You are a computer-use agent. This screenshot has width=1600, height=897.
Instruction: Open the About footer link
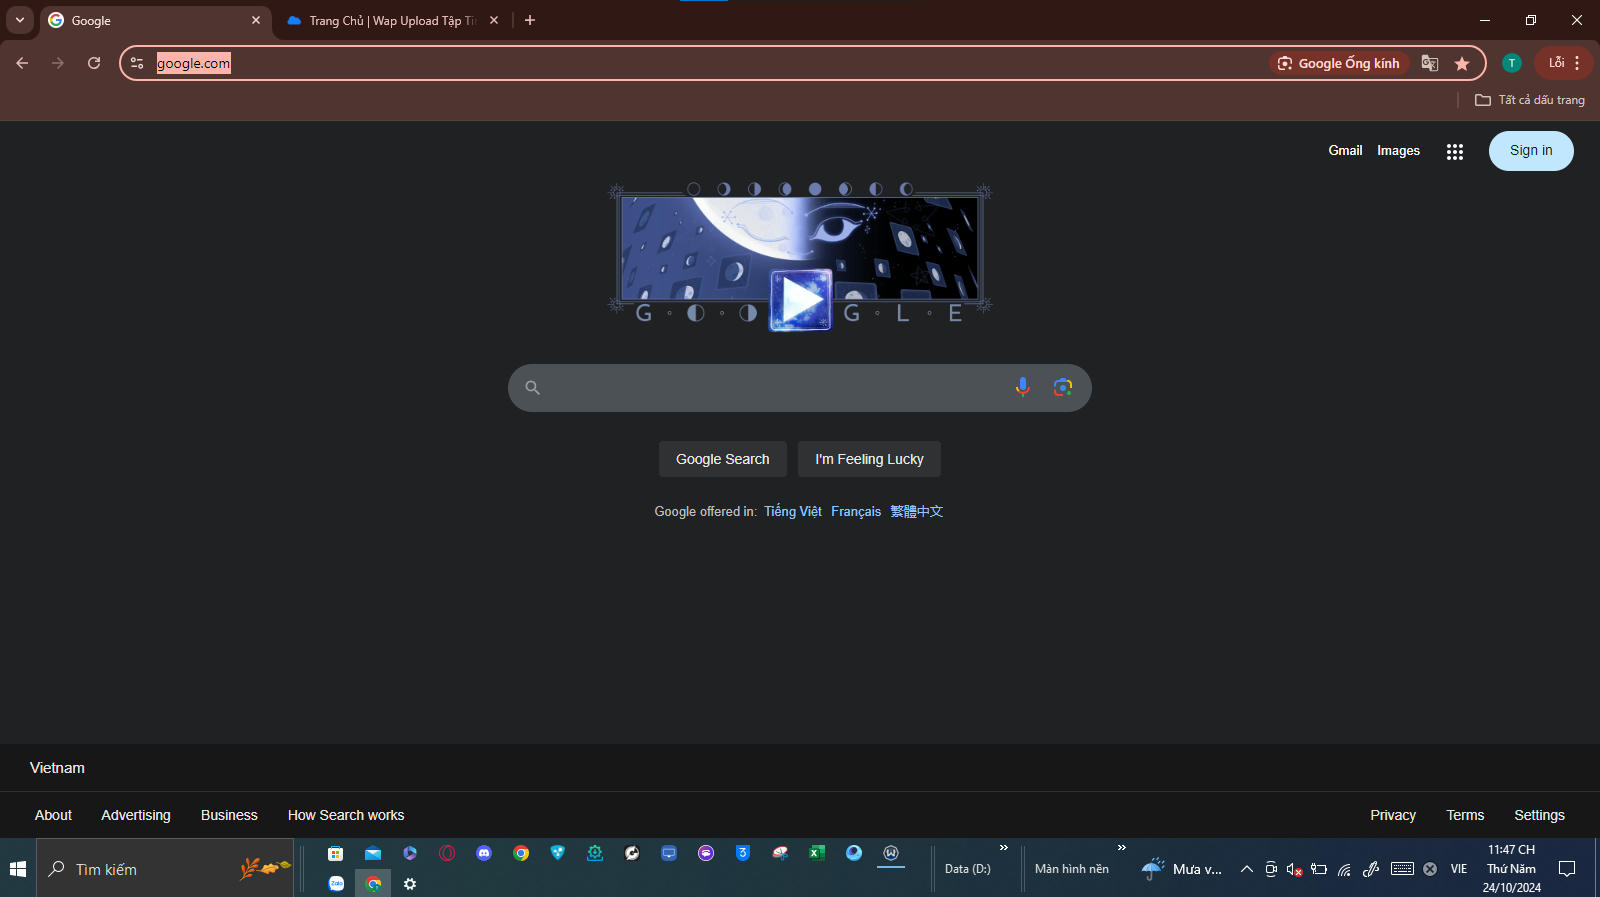(53, 815)
